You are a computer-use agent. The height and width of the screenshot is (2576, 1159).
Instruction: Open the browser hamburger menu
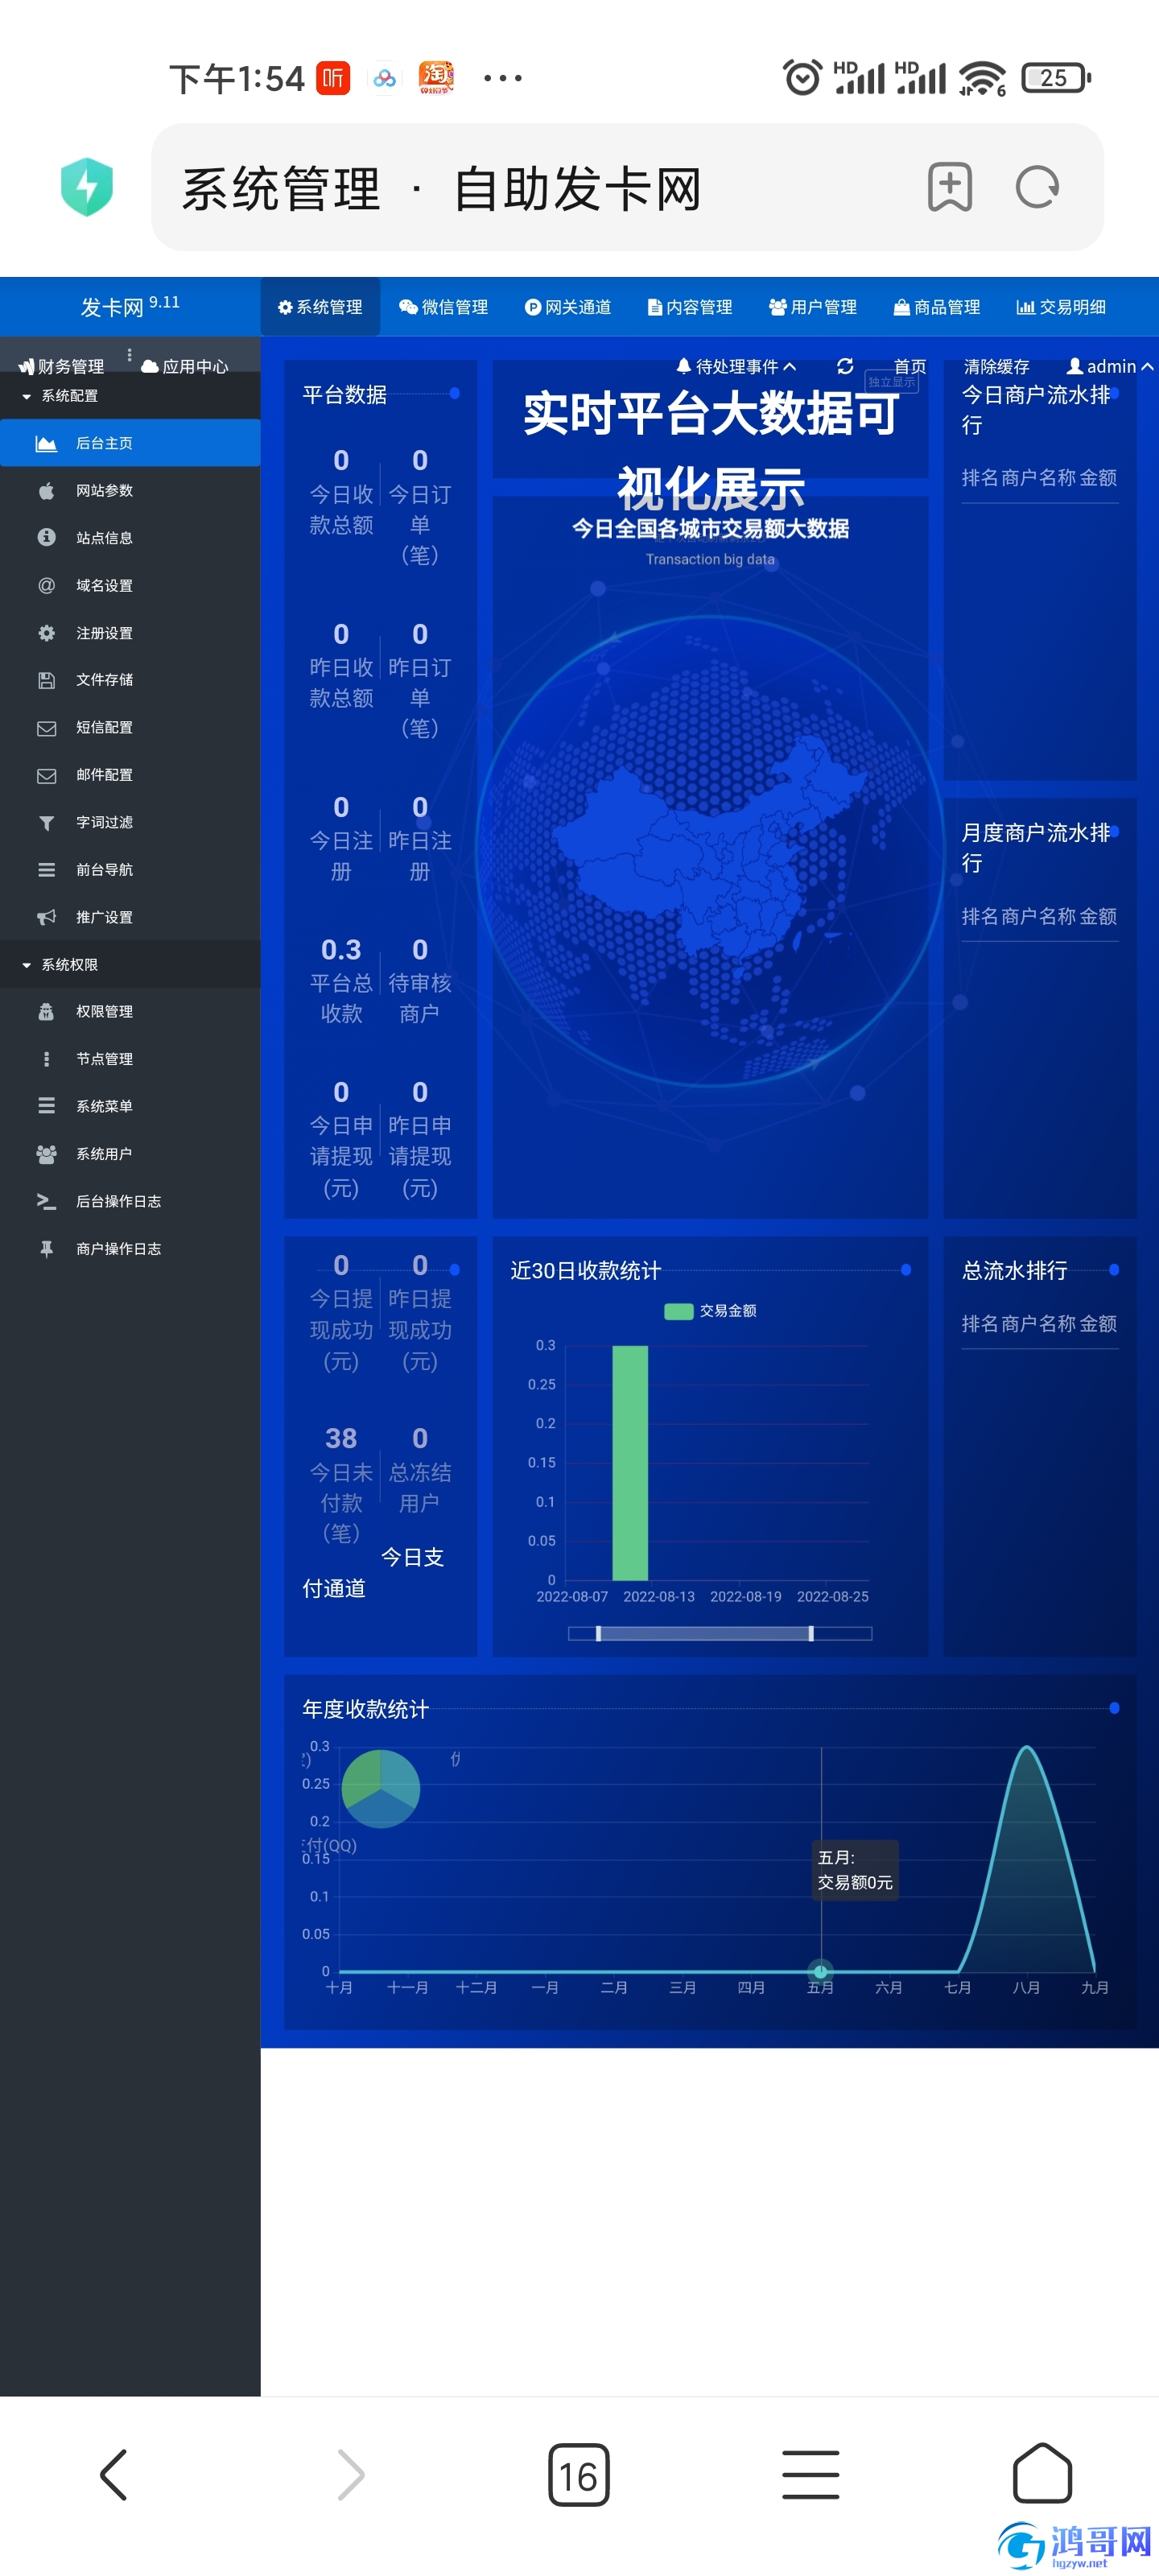coord(811,2475)
